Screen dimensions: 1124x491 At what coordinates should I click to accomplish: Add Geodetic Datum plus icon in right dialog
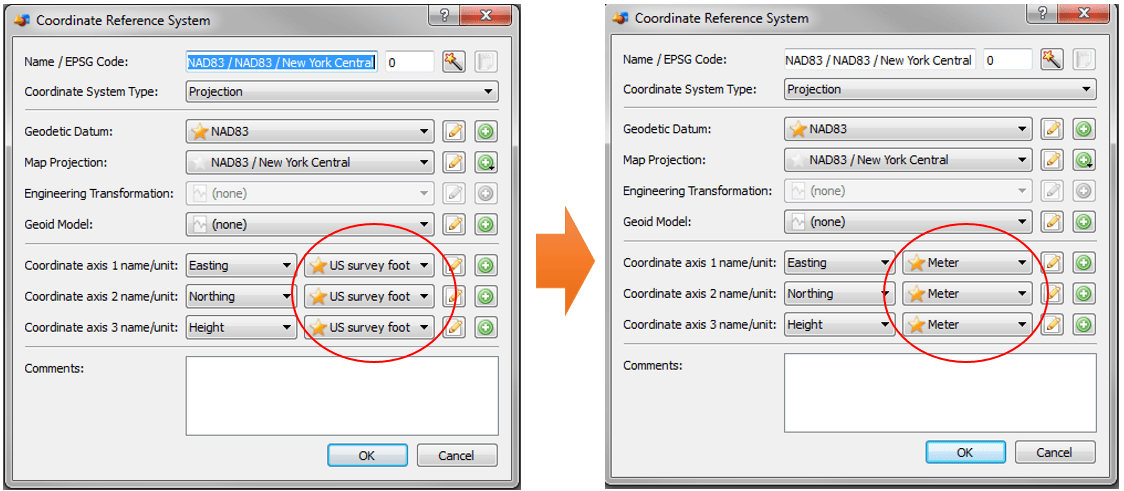(1085, 129)
